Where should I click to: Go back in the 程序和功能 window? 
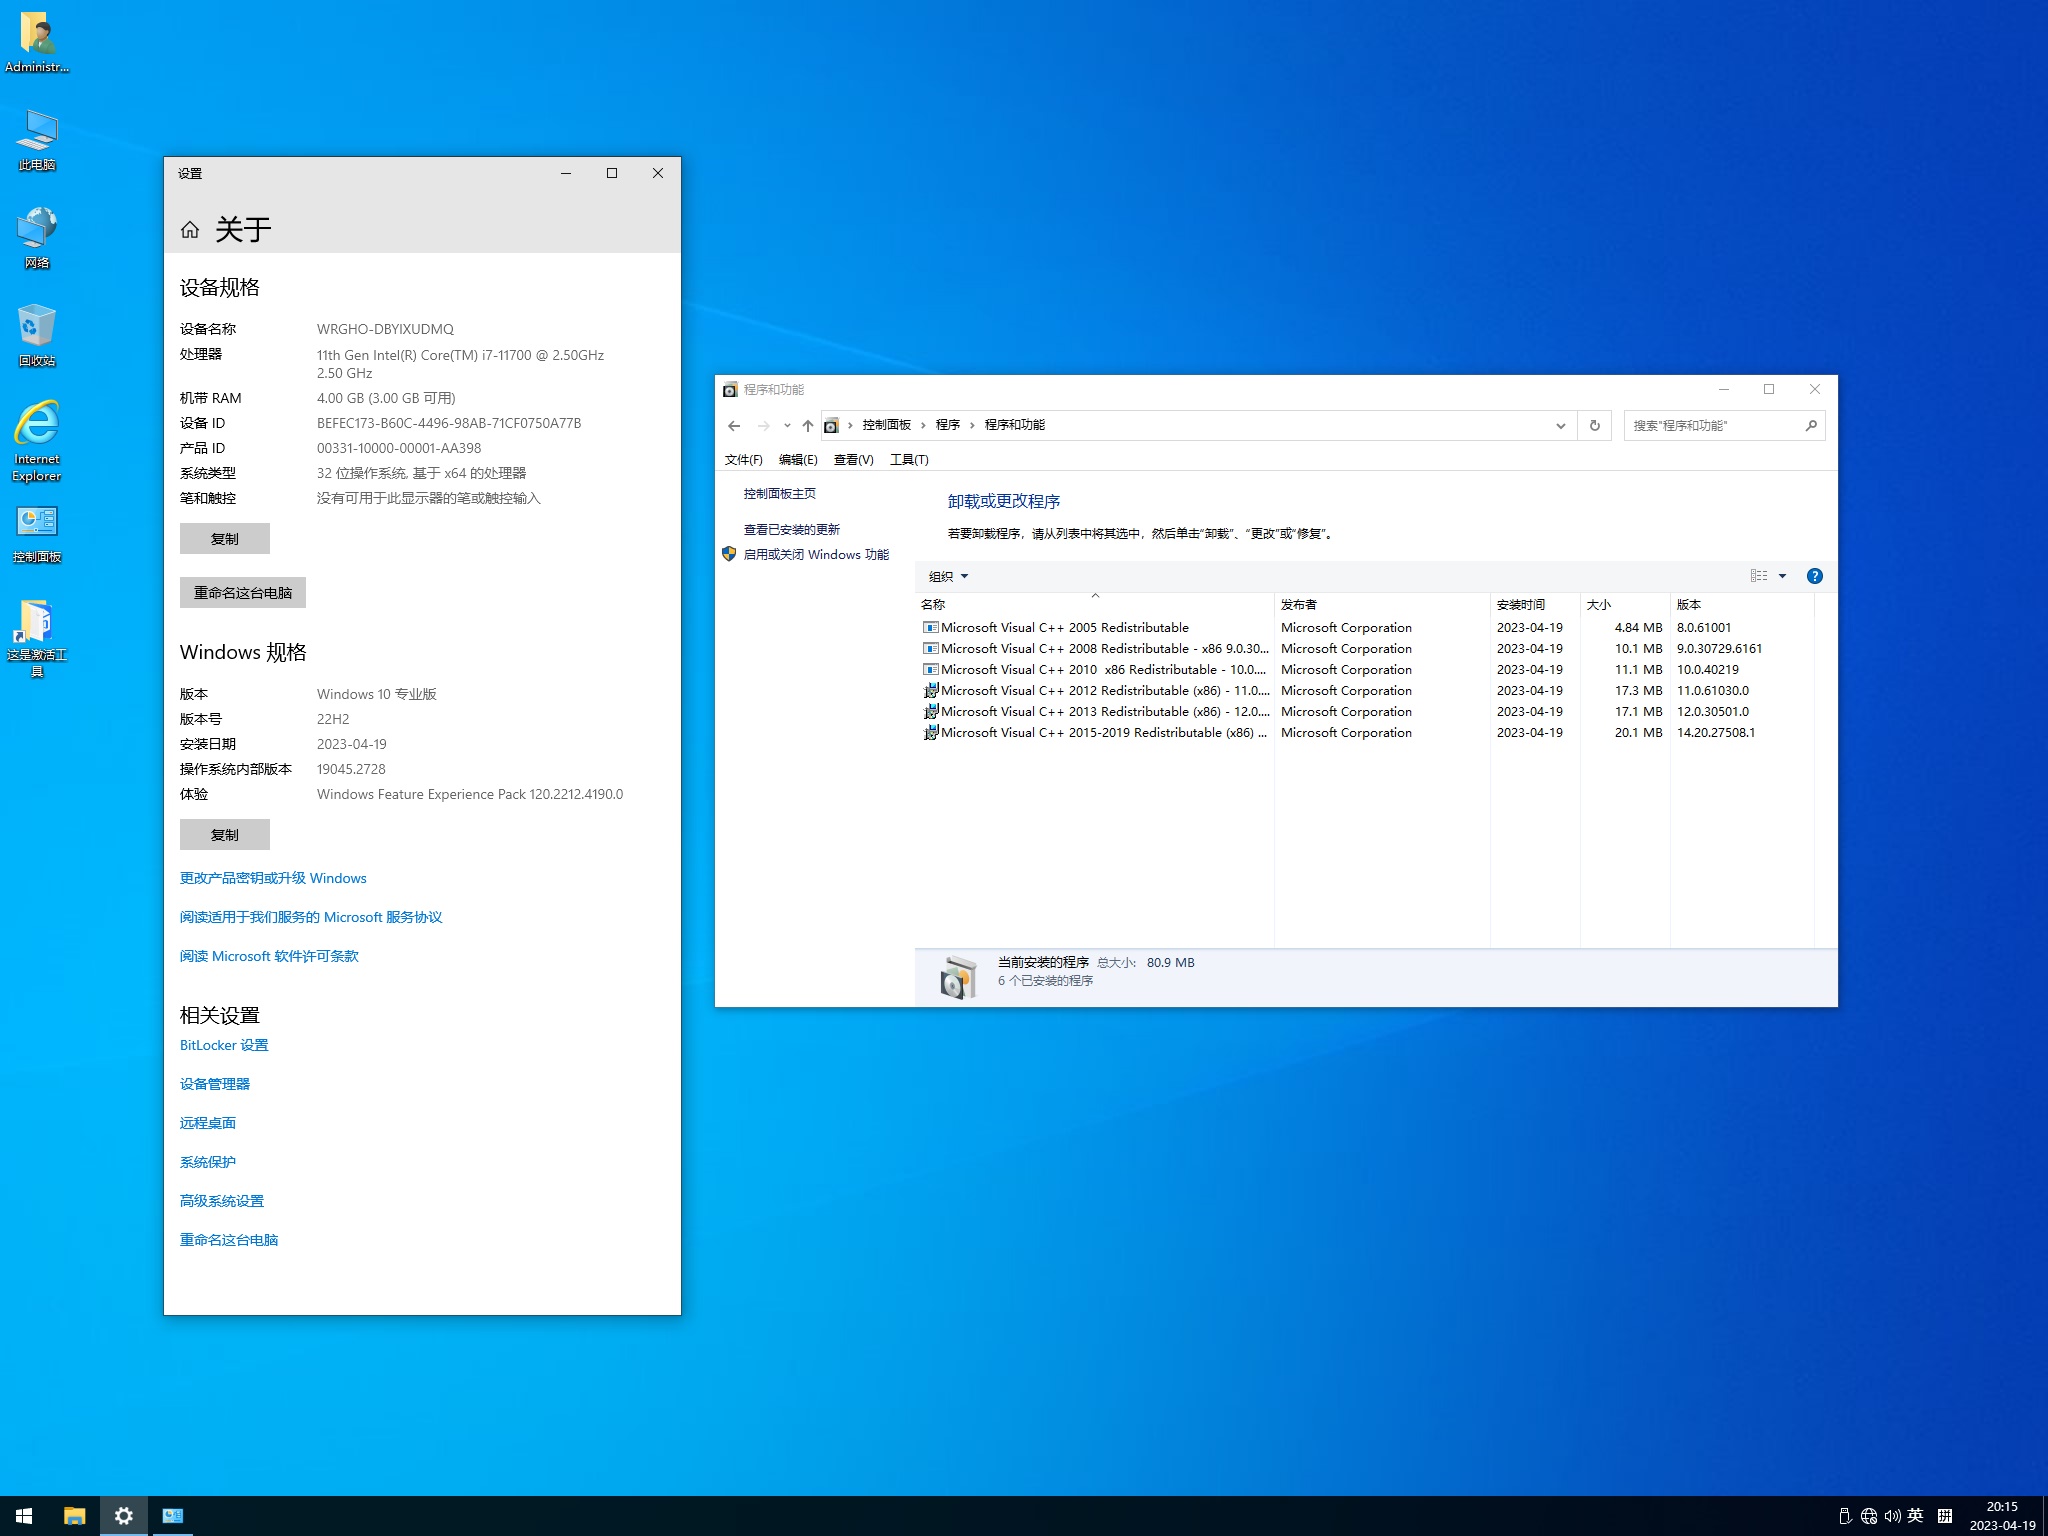coord(734,425)
